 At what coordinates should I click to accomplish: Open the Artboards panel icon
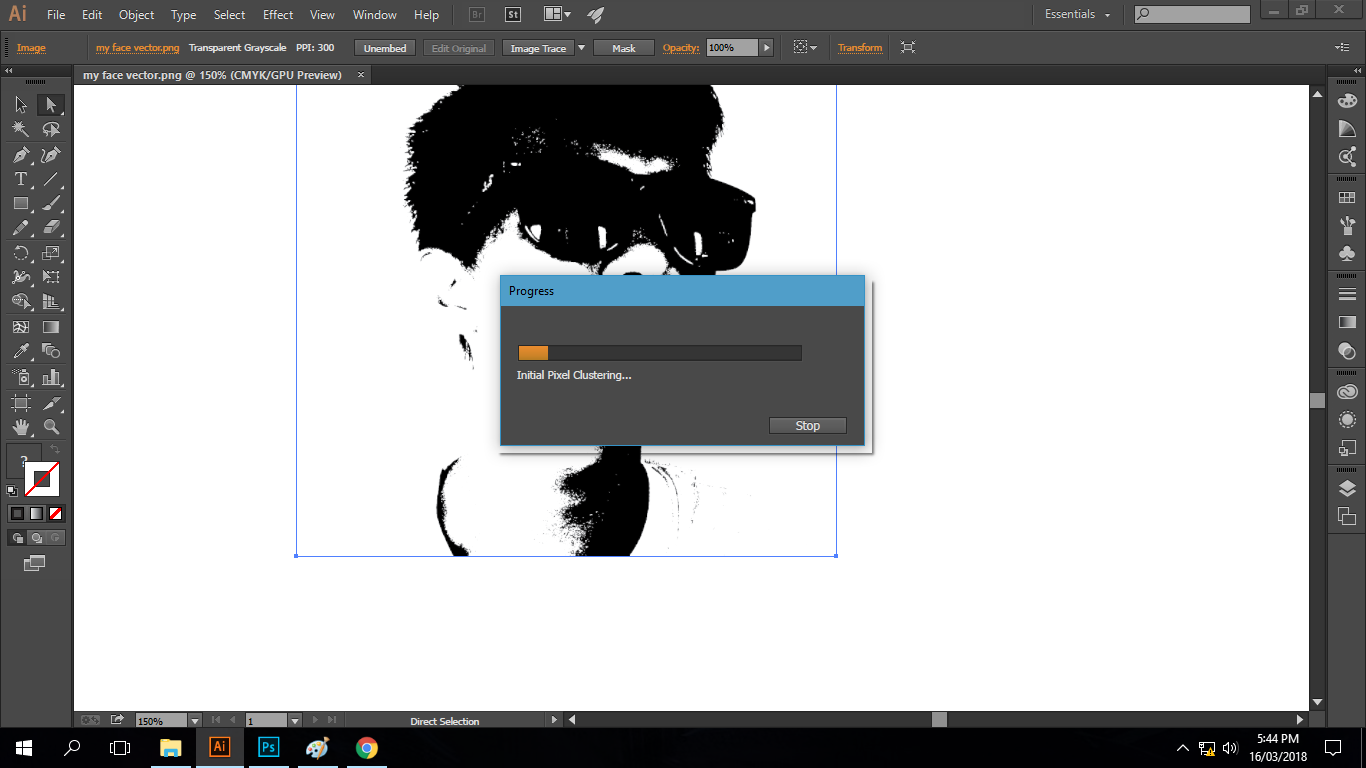tap(1347, 516)
